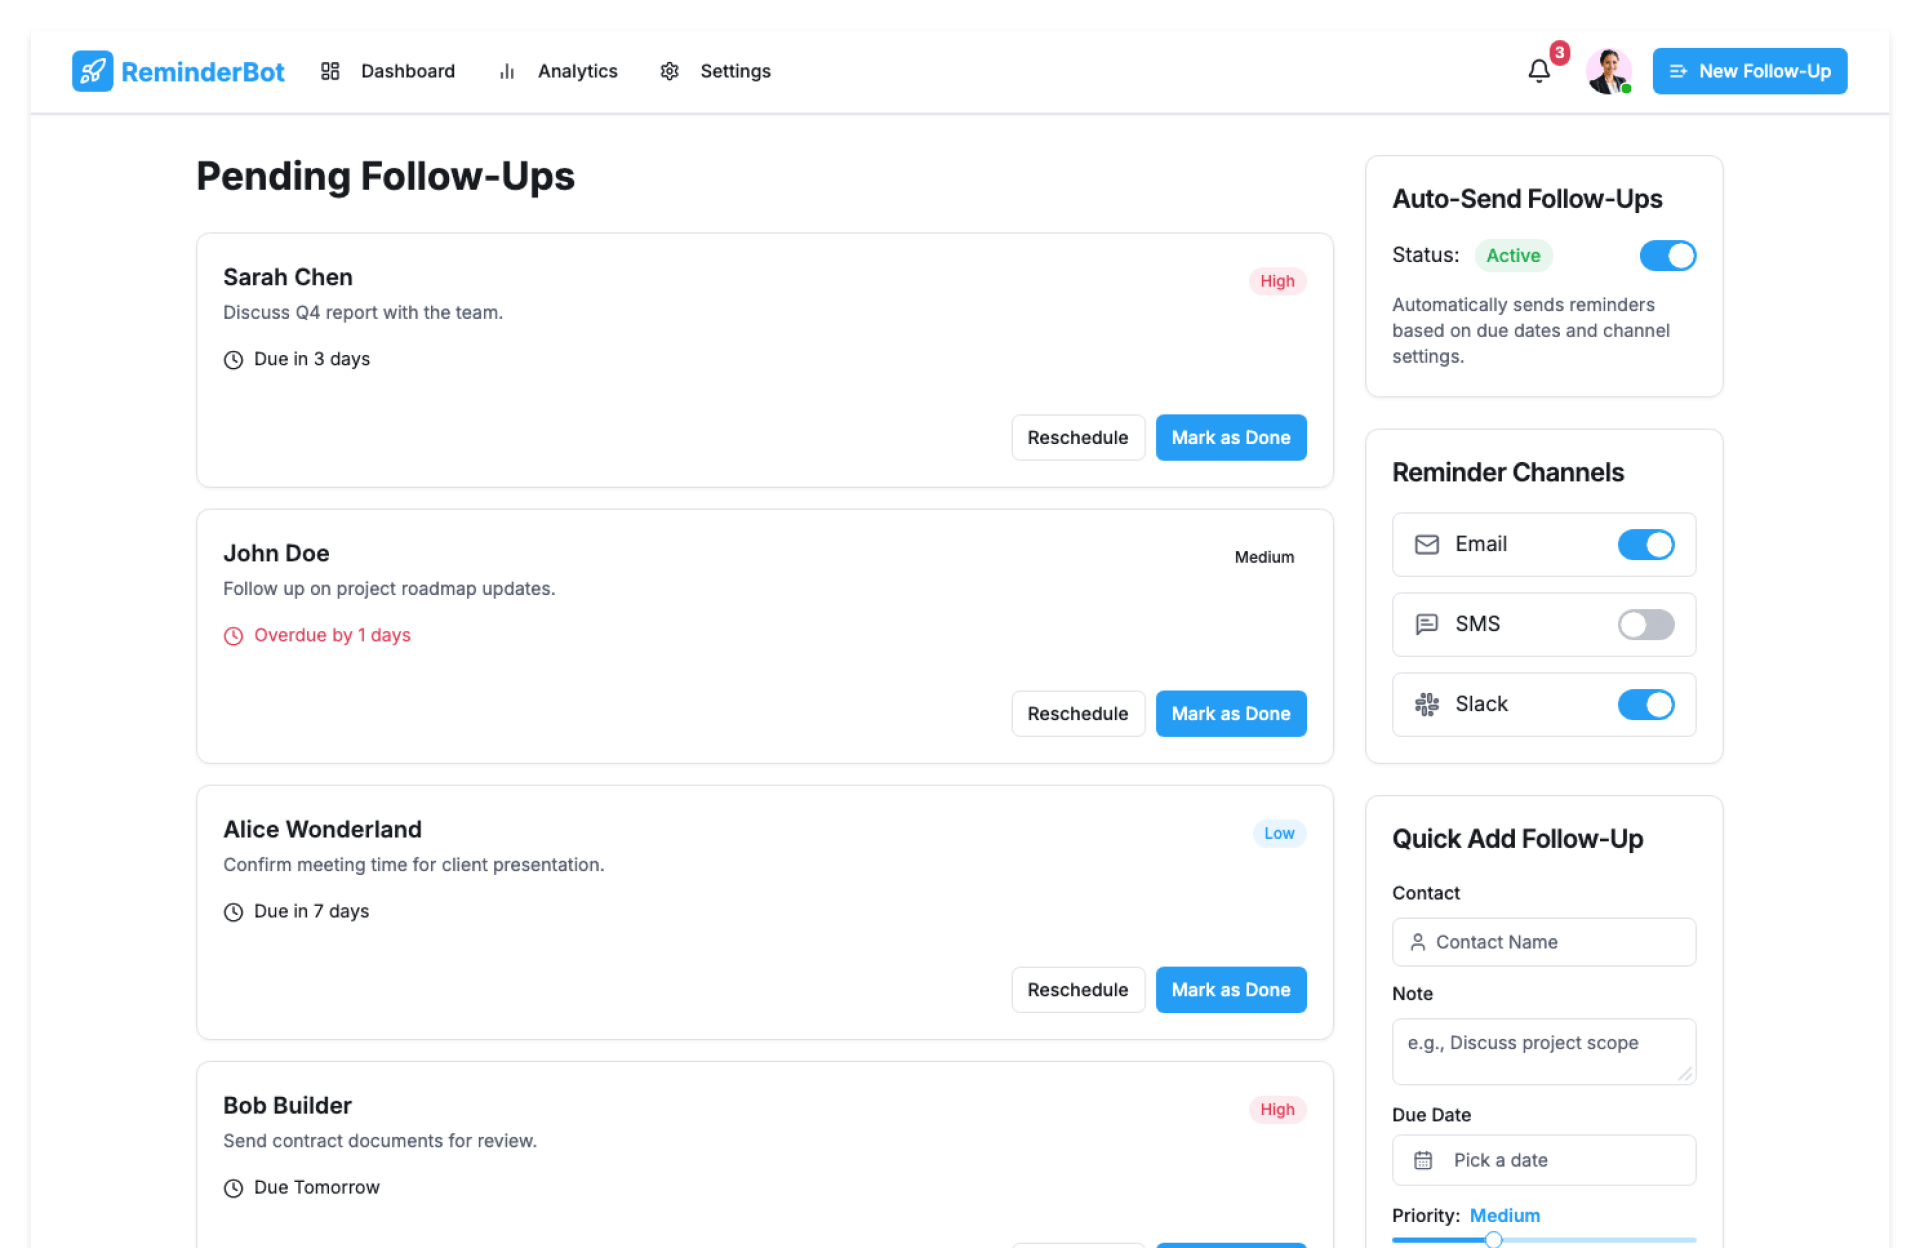This screenshot has width=1920, height=1248.
Task: Click the Settings gear icon
Action: tap(669, 71)
